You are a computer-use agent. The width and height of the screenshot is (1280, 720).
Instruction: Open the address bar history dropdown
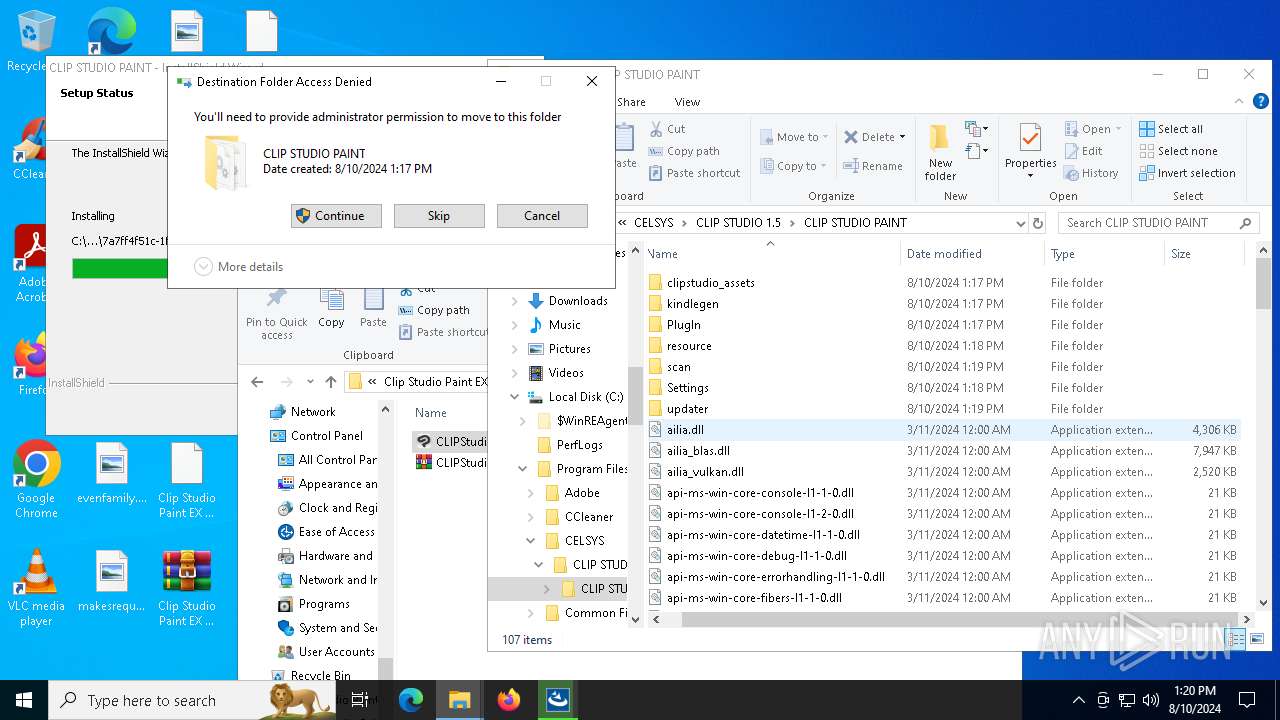click(x=1020, y=223)
